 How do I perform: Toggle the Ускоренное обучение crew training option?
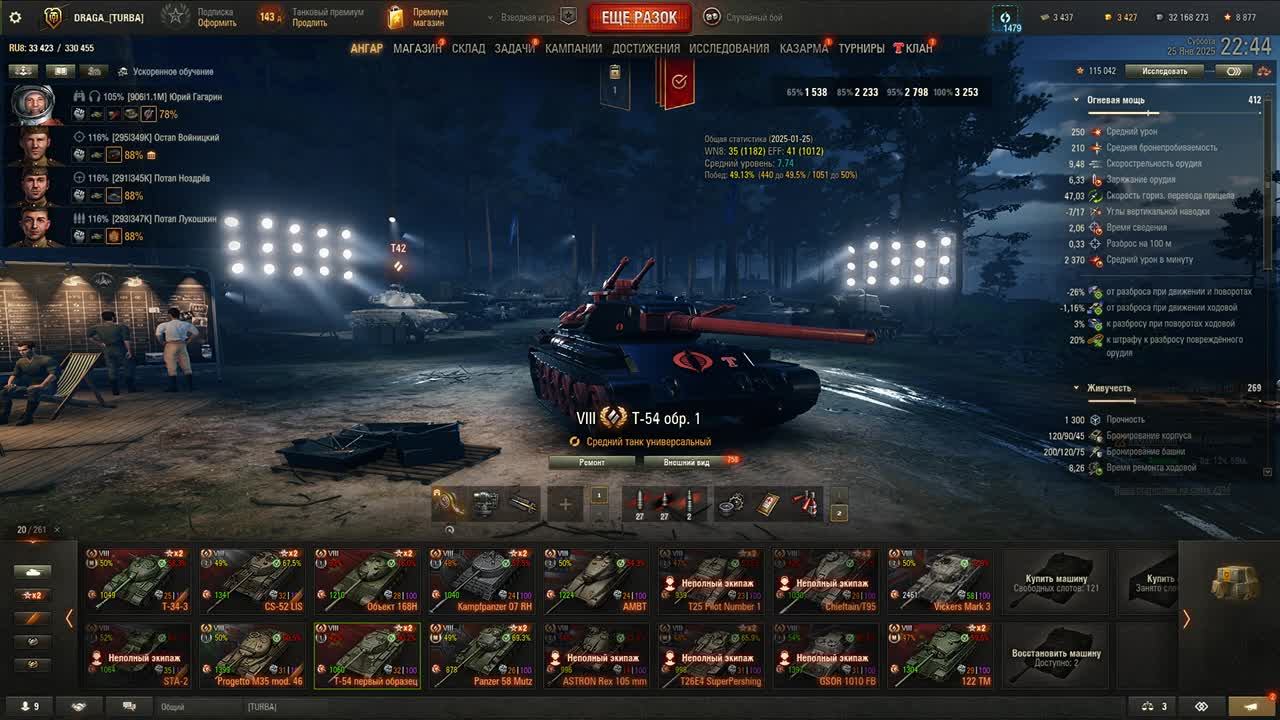point(166,72)
